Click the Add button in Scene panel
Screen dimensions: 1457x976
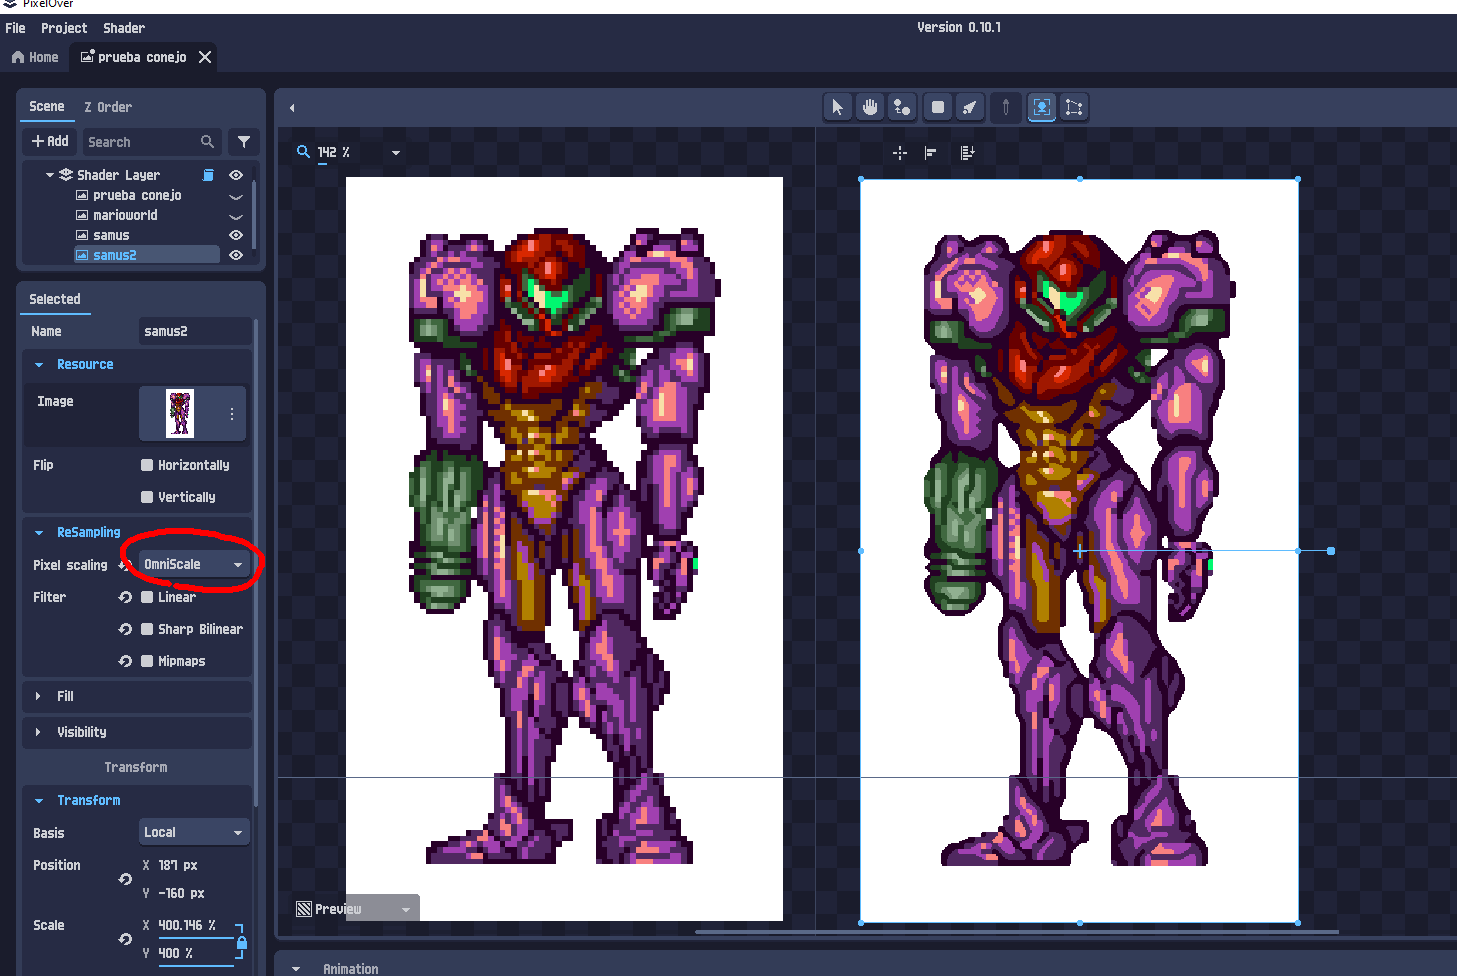[50, 142]
